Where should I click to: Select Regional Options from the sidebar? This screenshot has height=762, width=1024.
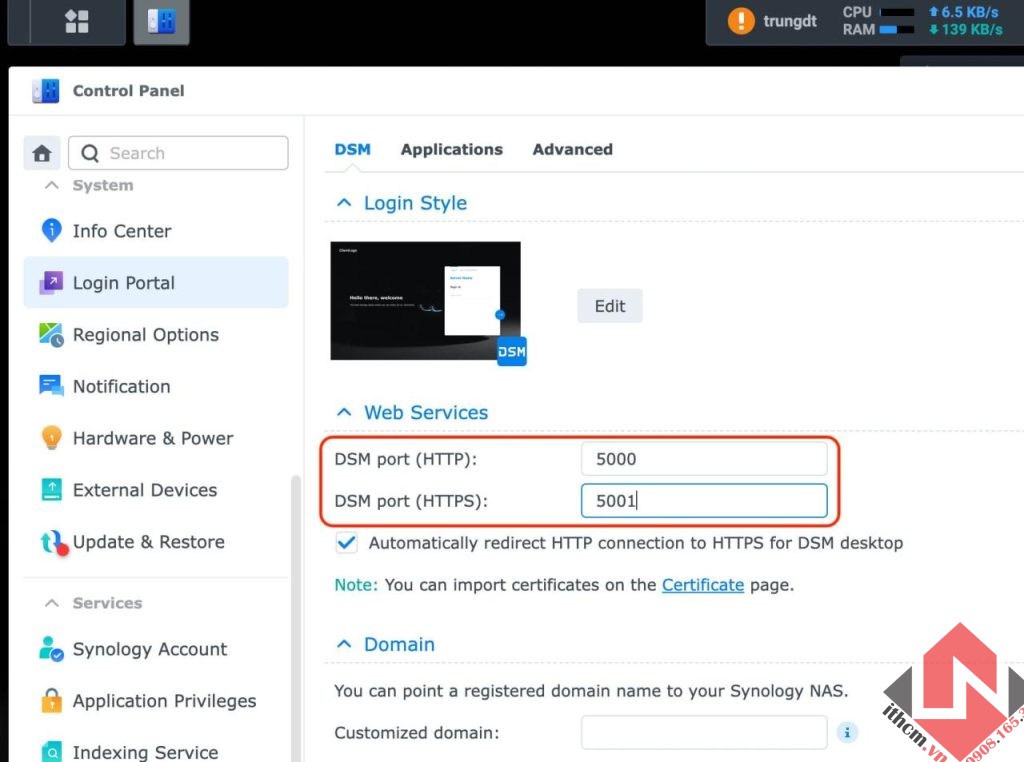click(x=145, y=335)
